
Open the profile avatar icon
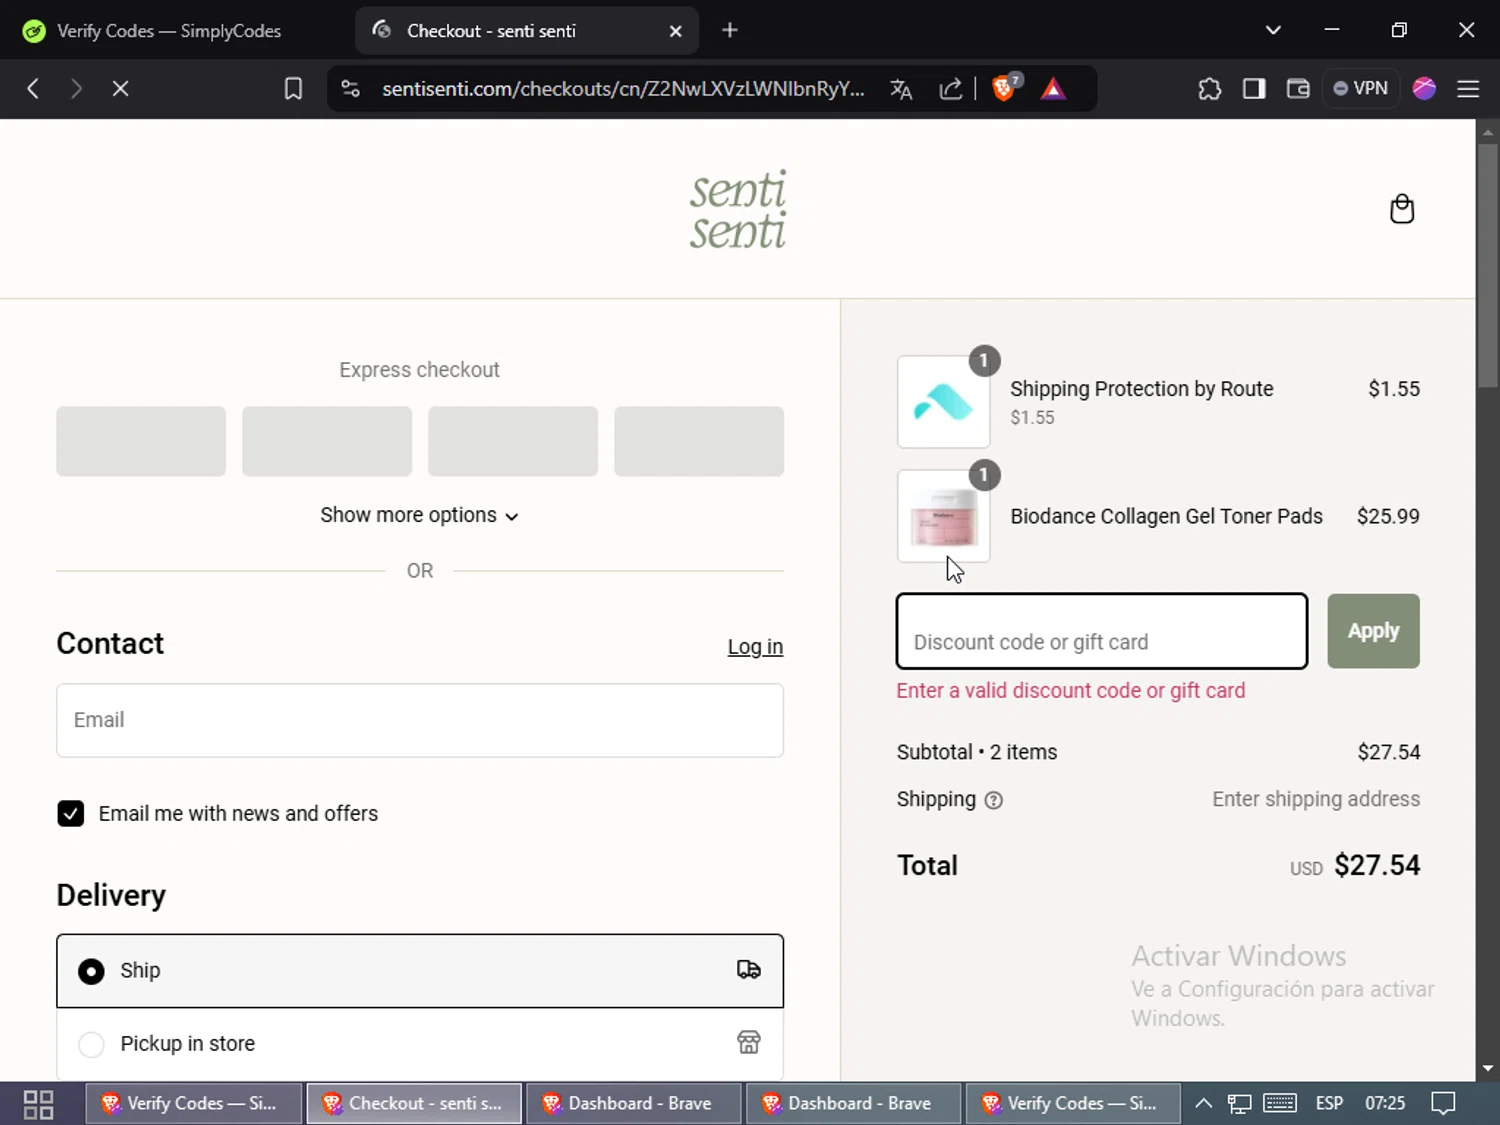tap(1424, 89)
